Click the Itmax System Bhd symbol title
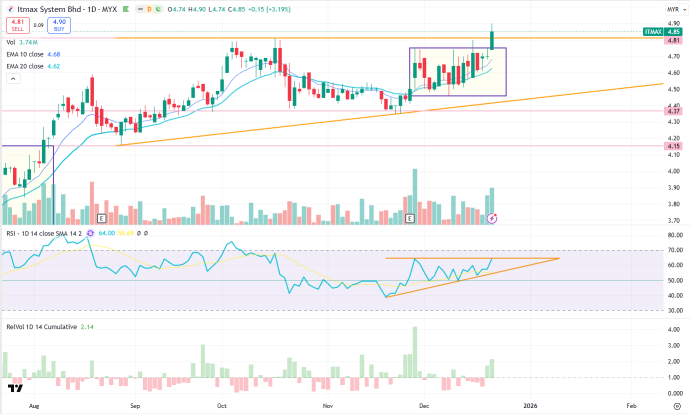Viewport: 690px width, 414px height. tap(67, 9)
